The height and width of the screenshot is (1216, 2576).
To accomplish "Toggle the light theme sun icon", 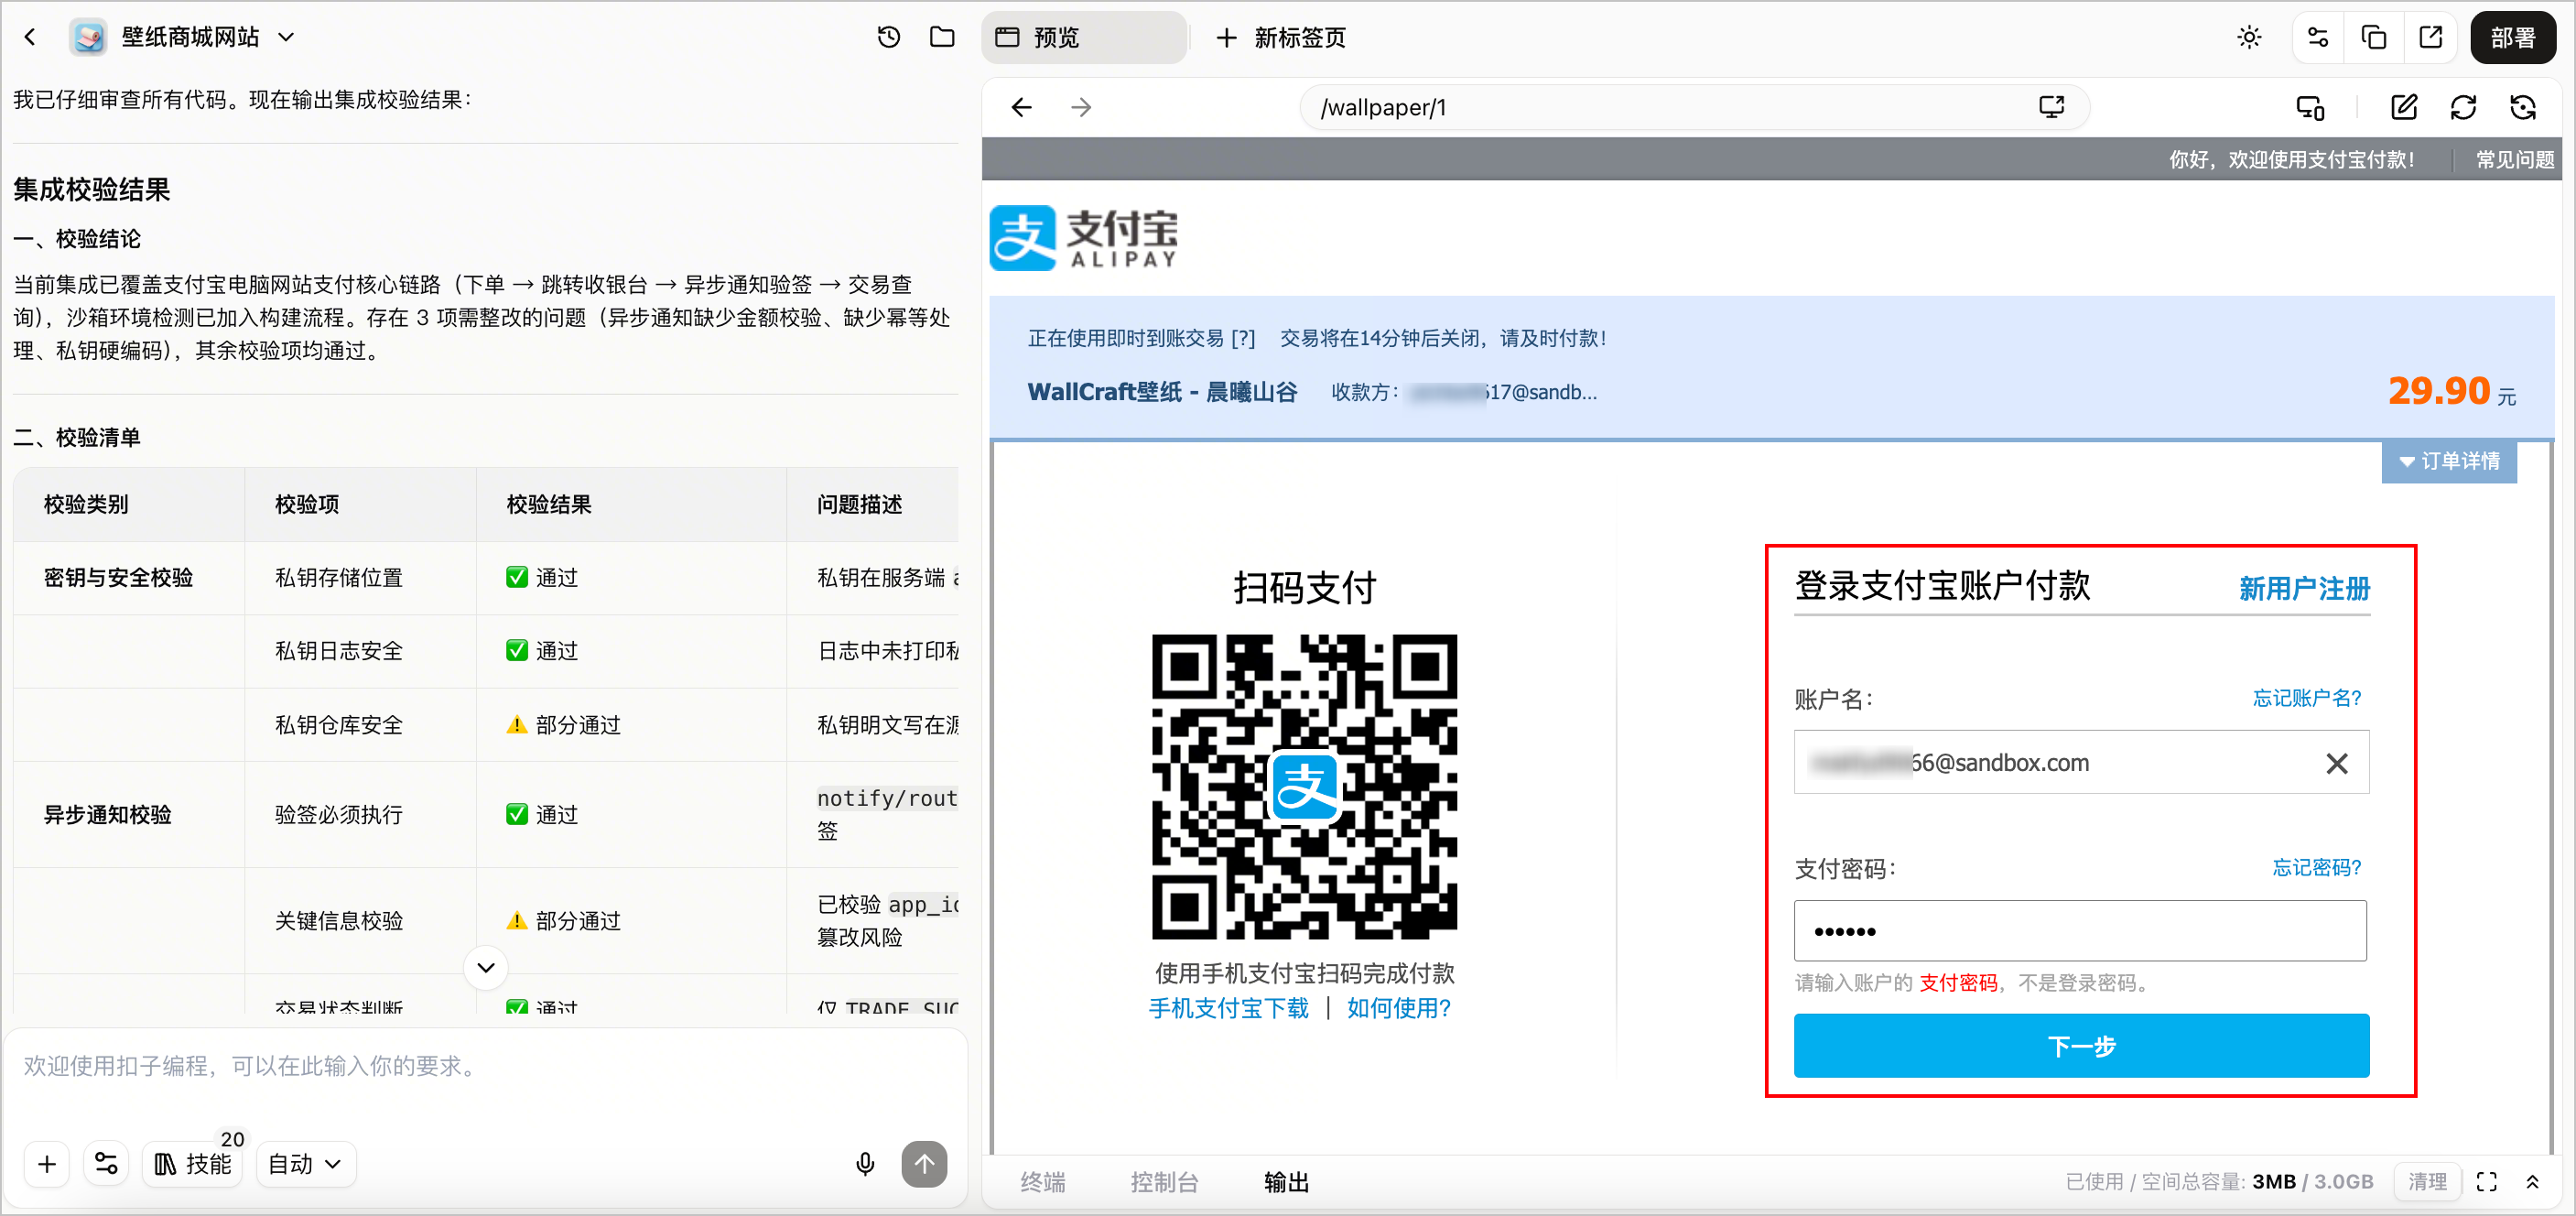I will [2249, 38].
